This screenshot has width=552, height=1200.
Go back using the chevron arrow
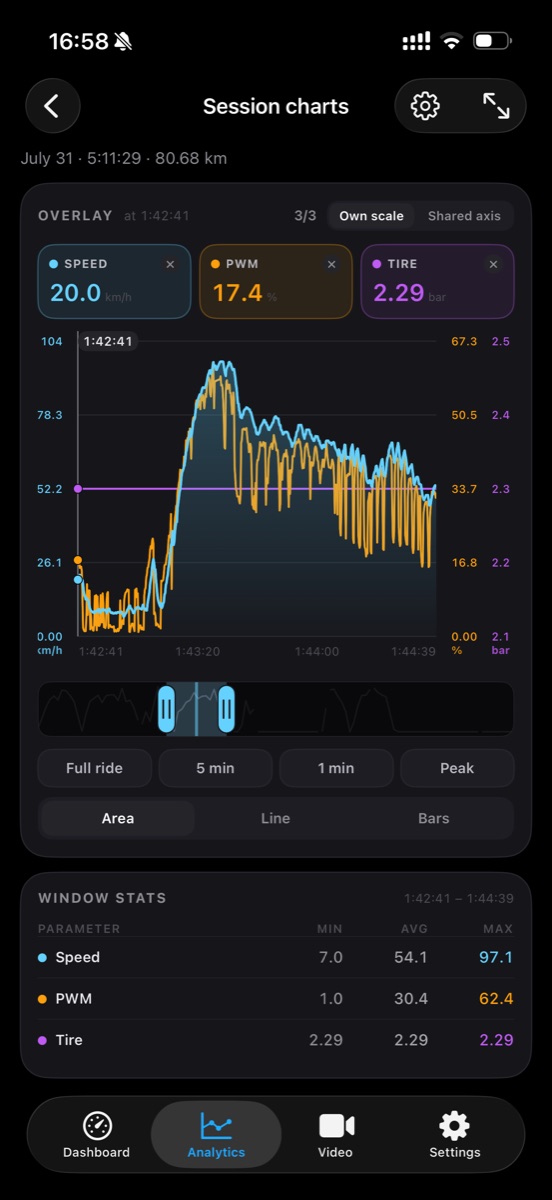click(52, 106)
